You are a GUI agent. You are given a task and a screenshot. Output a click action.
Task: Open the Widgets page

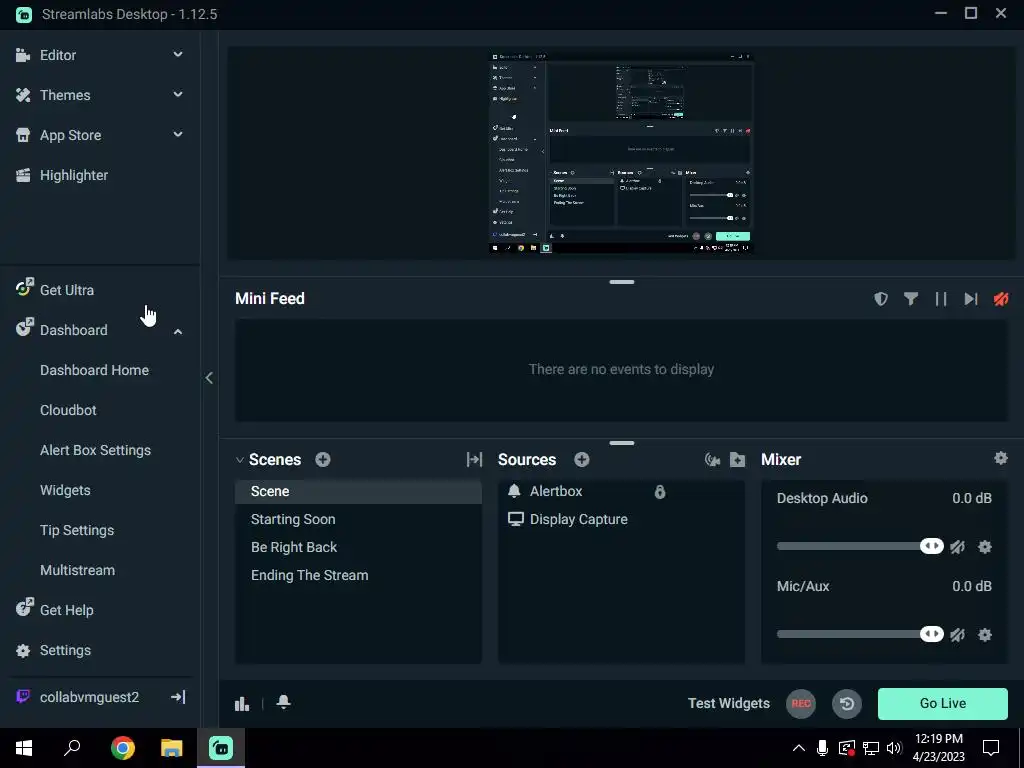[x=65, y=490]
